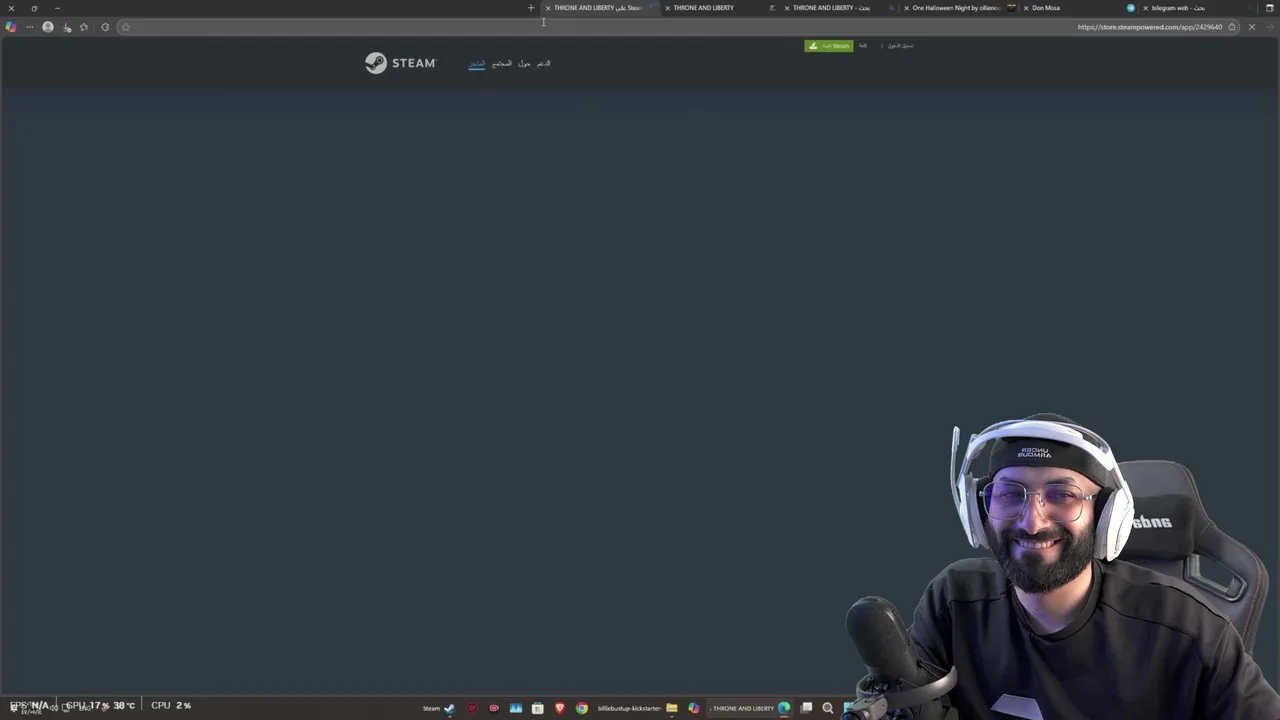Switch to second 'THRONE AND LIBERTY' tab
Screen dimensions: 1280x720
click(x=720, y=8)
